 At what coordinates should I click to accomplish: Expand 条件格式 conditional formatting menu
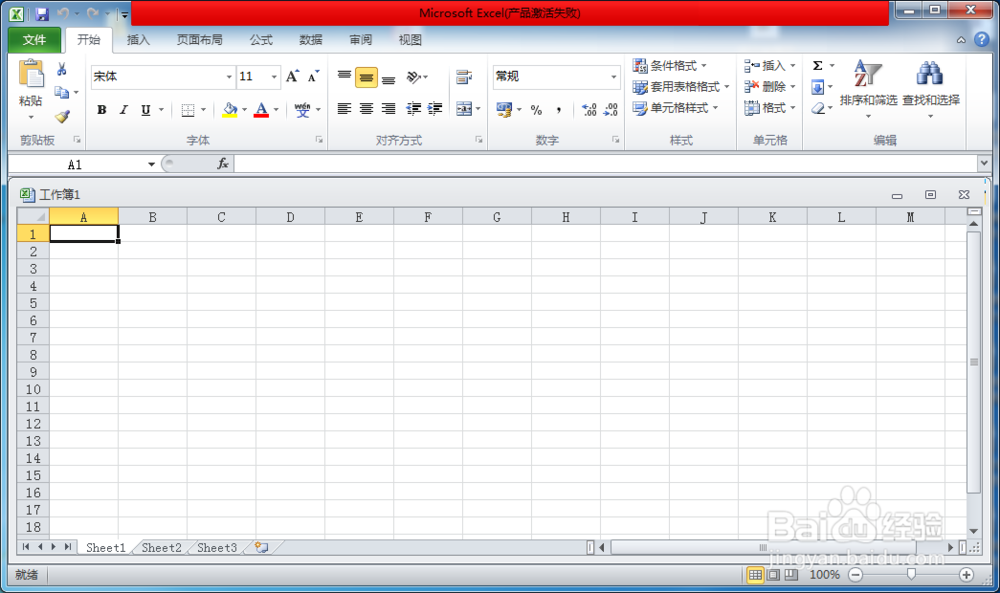pos(670,66)
